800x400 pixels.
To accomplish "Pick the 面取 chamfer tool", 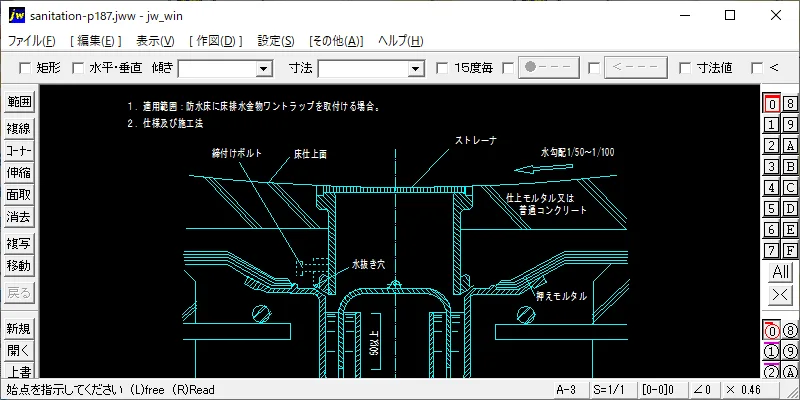I will [x=19, y=195].
